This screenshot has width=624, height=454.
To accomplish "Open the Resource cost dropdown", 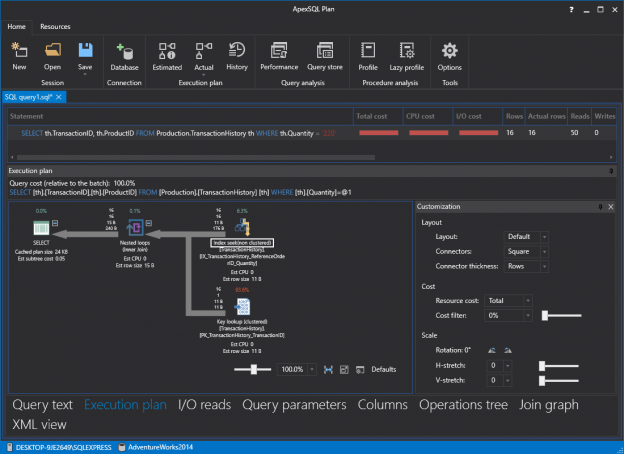I will point(508,301).
